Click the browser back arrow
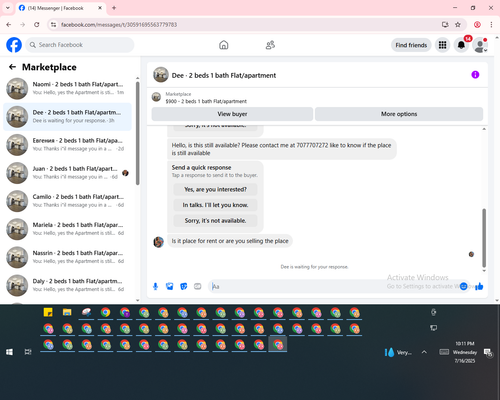The height and width of the screenshot is (400, 500). click(x=9, y=24)
